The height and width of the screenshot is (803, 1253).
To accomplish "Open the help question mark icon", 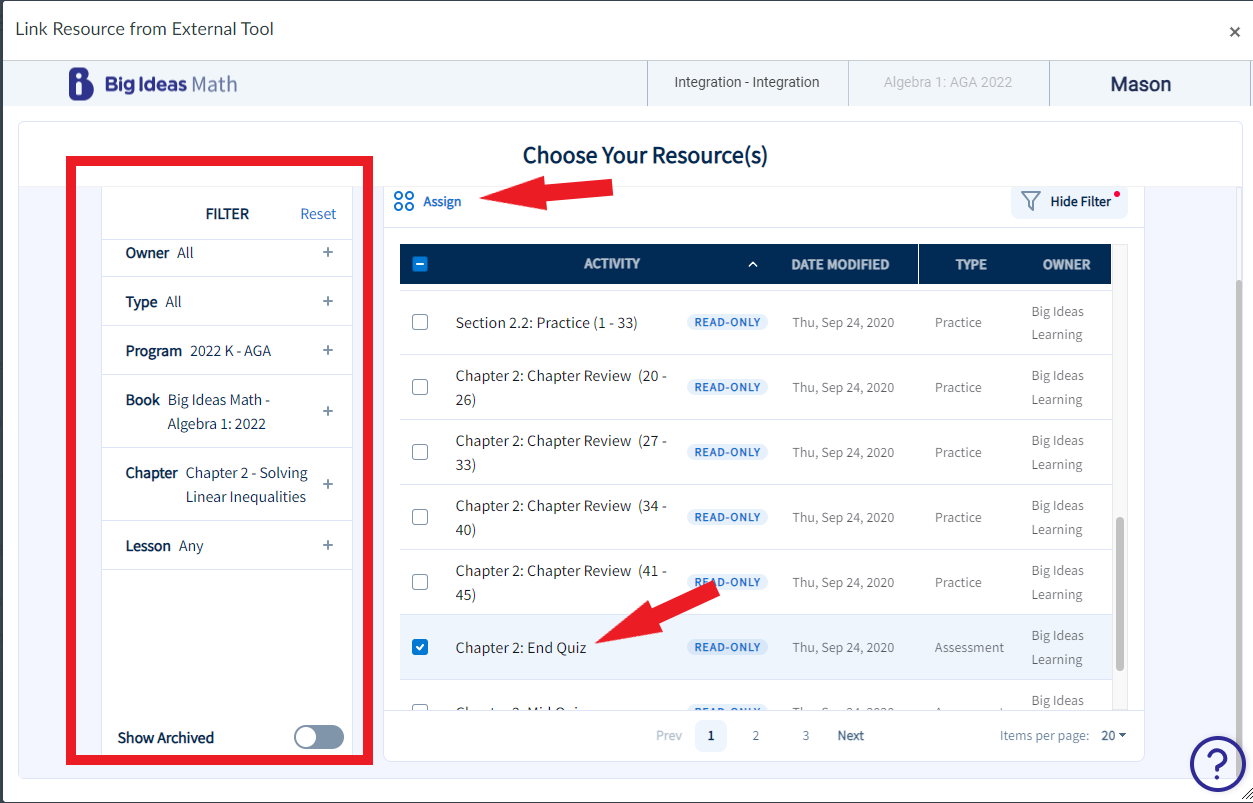I will pos(1217,765).
